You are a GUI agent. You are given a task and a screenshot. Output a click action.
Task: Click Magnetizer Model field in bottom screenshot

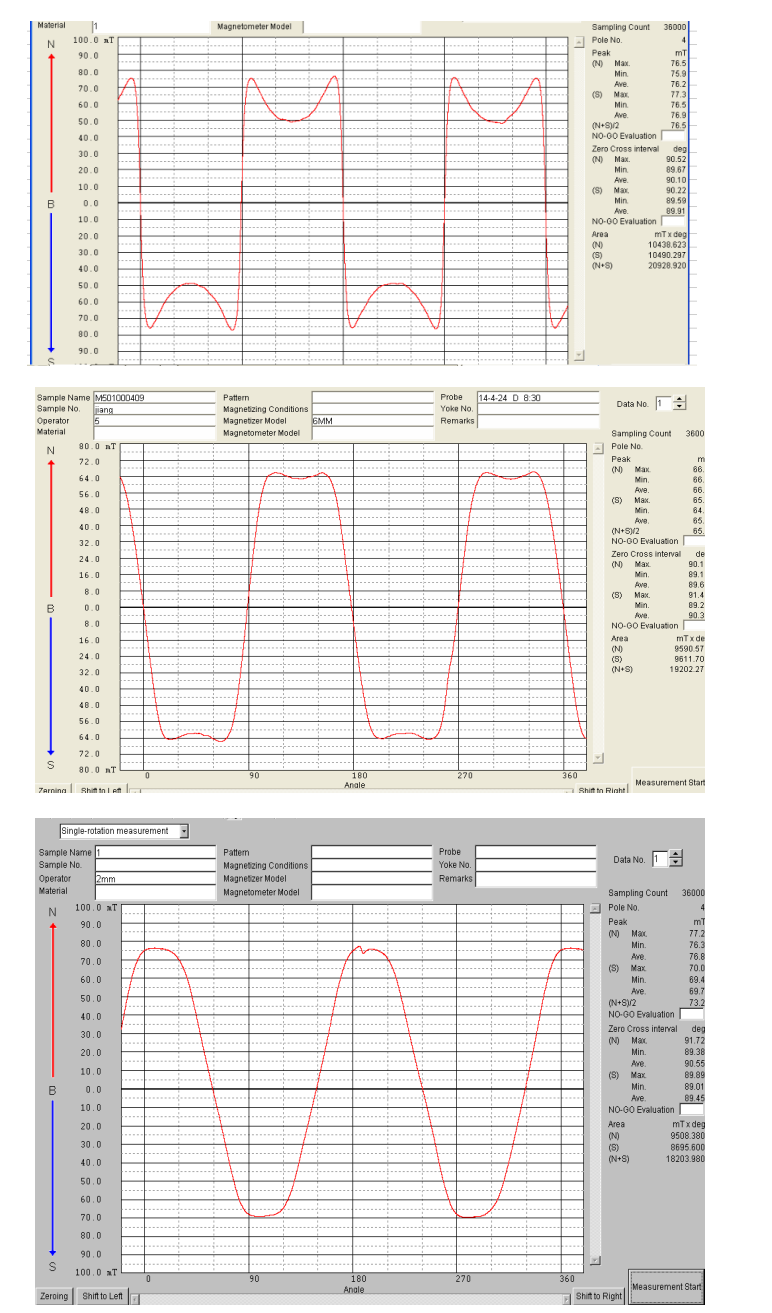pos(371,878)
